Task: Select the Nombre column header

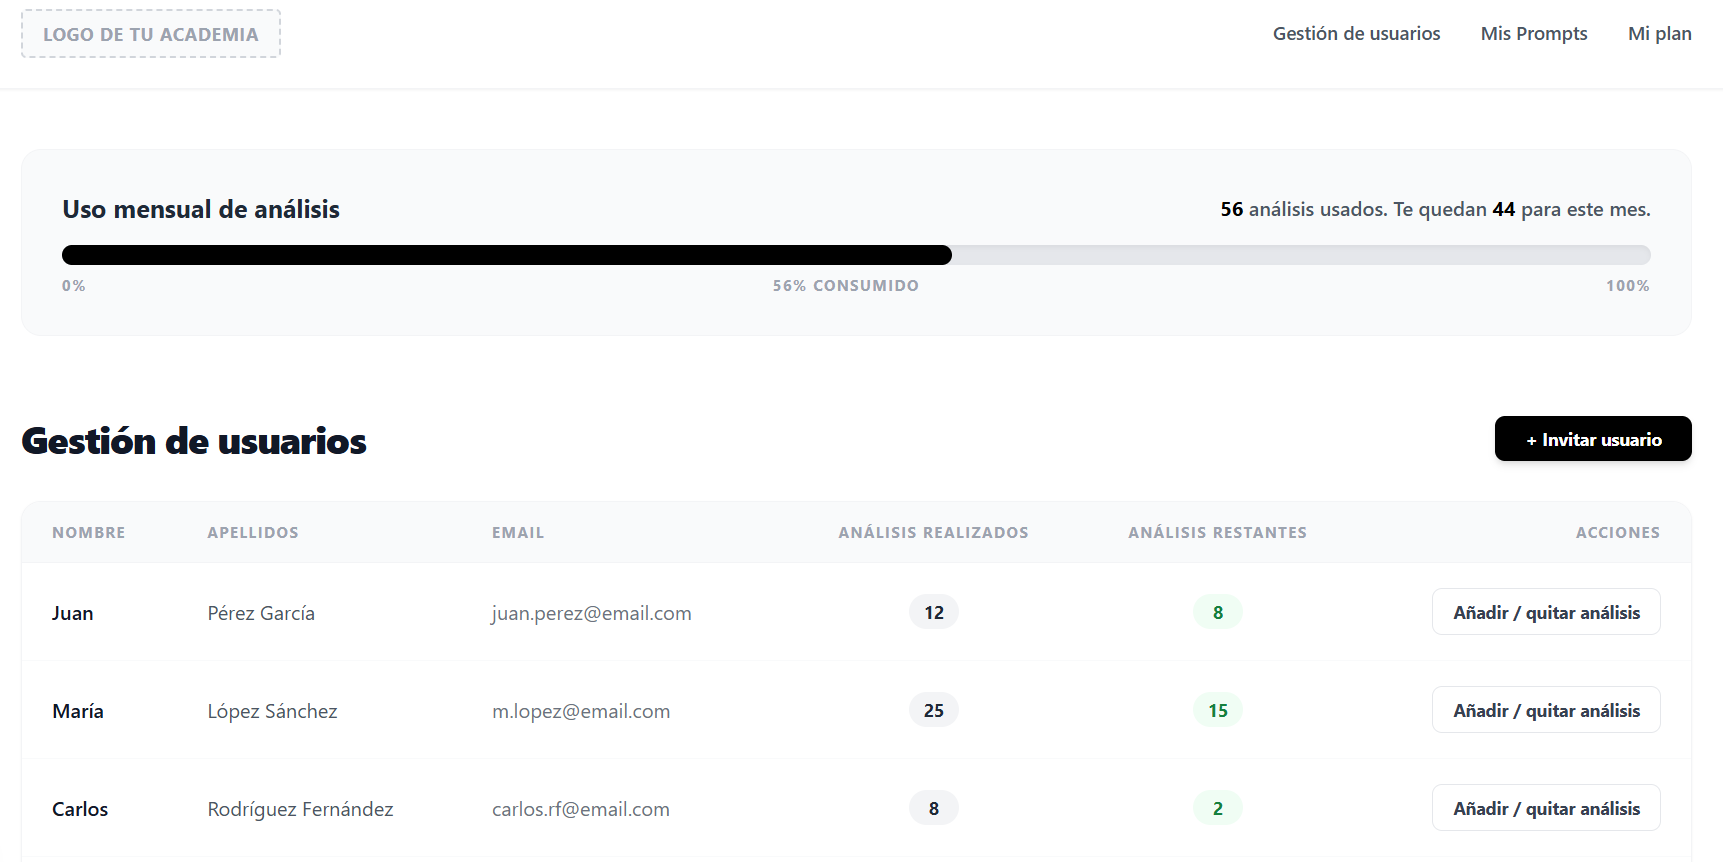Action: click(89, 533)
